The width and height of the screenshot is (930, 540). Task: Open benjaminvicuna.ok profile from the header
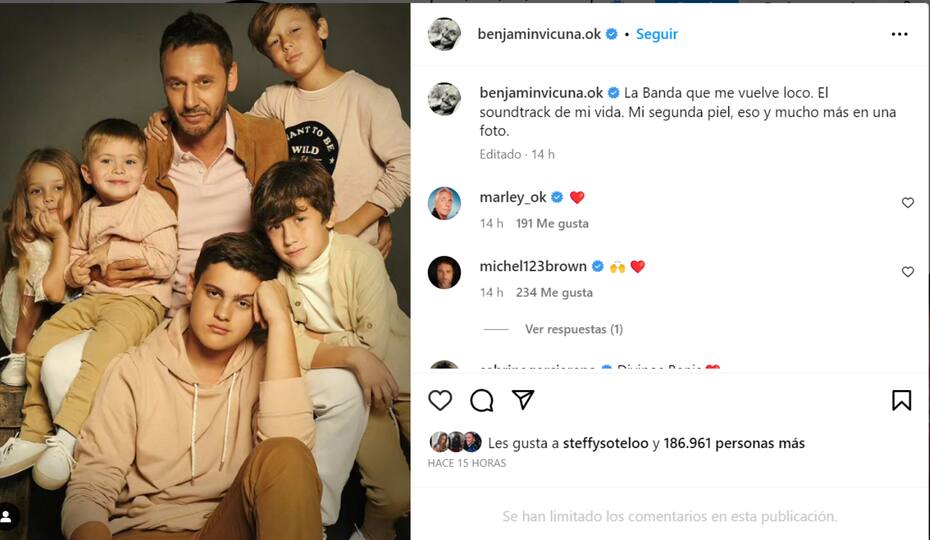(539, 34)
